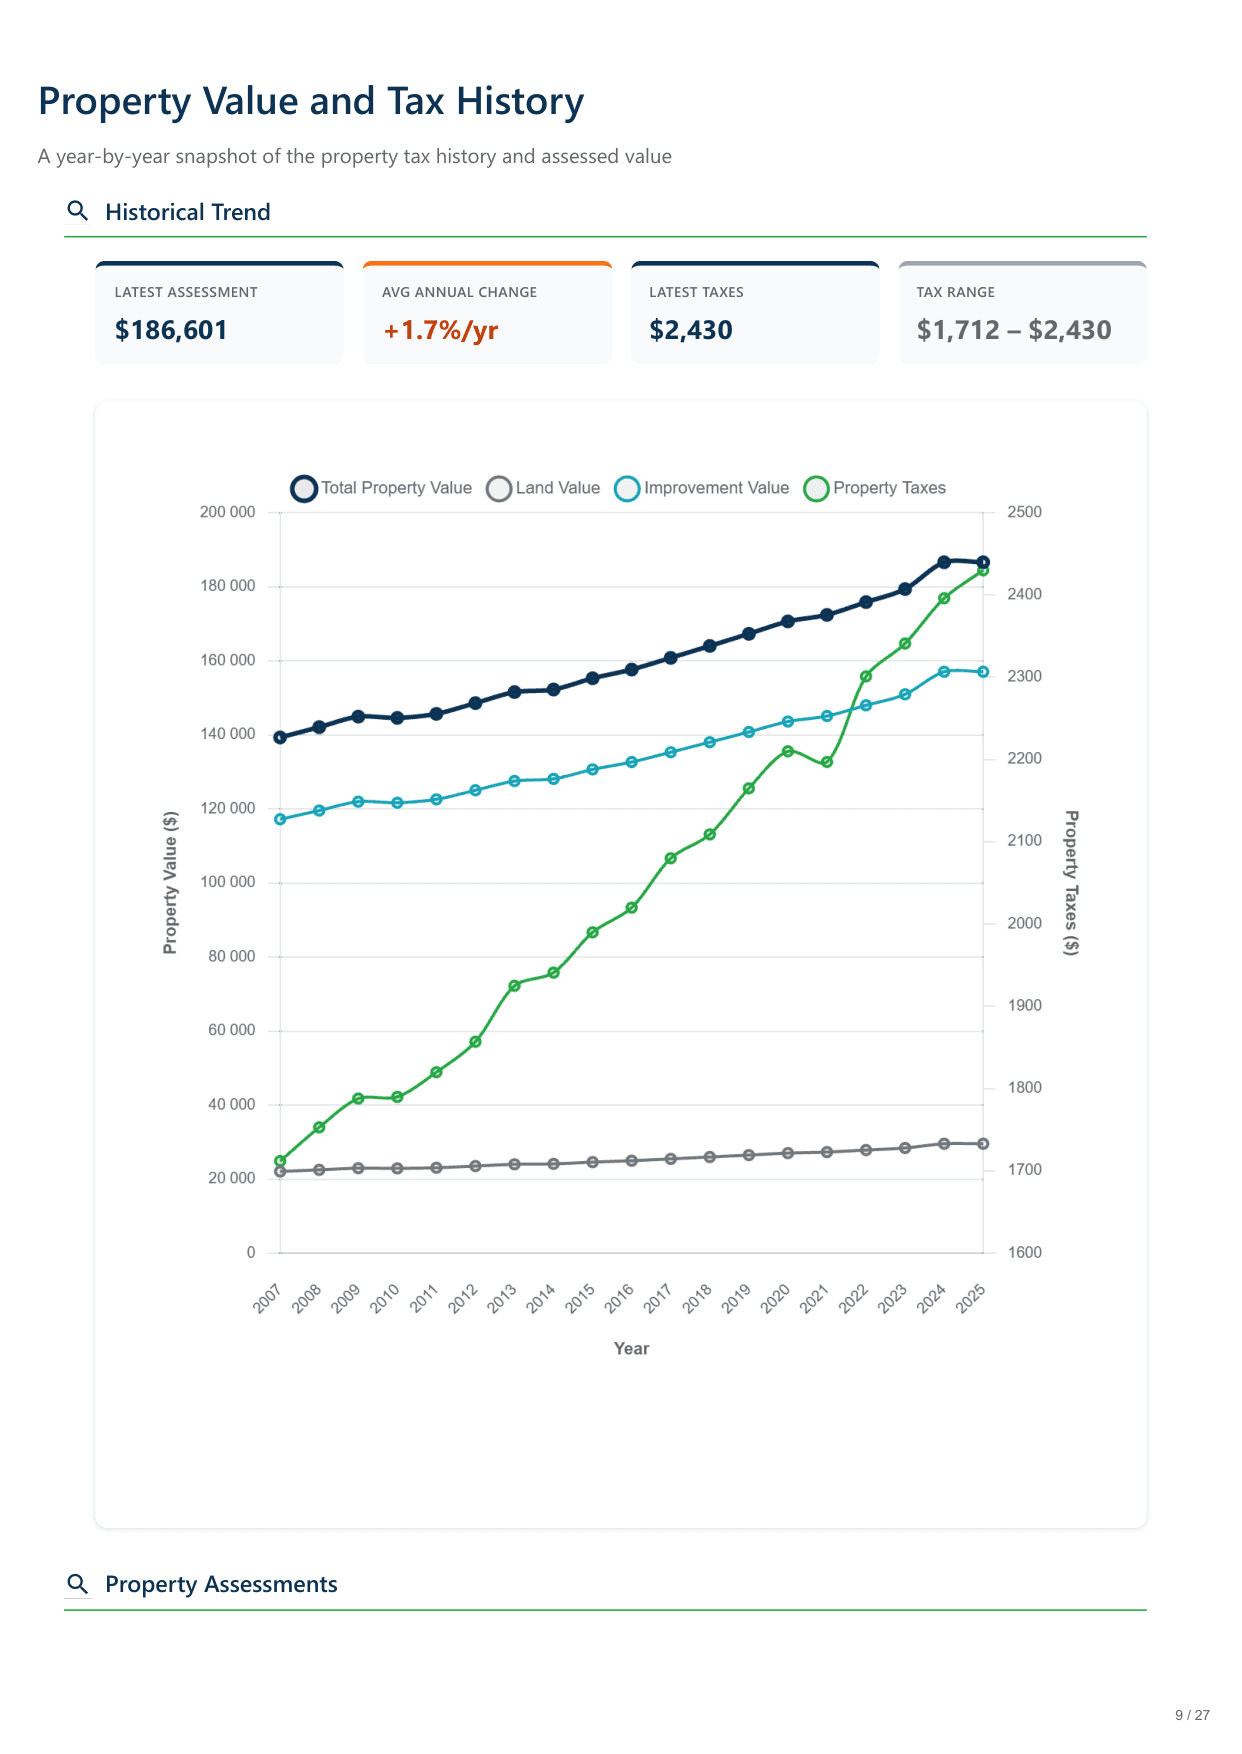Click the 2007 Property Taxes data point
Screen dimensions: 1242x1754
[x=280, y=1161]
